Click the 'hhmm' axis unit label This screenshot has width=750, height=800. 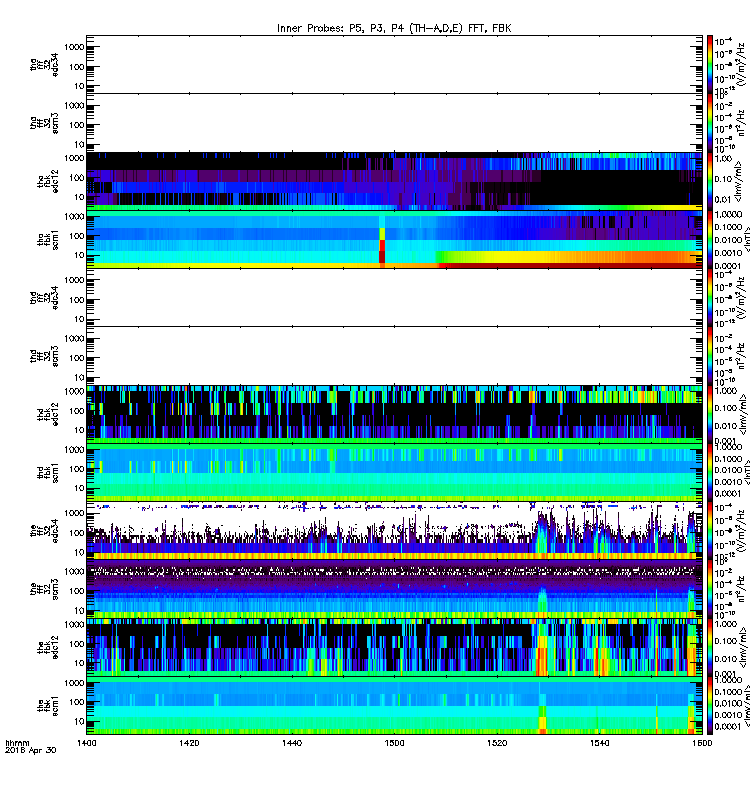[x=17, y=743]
